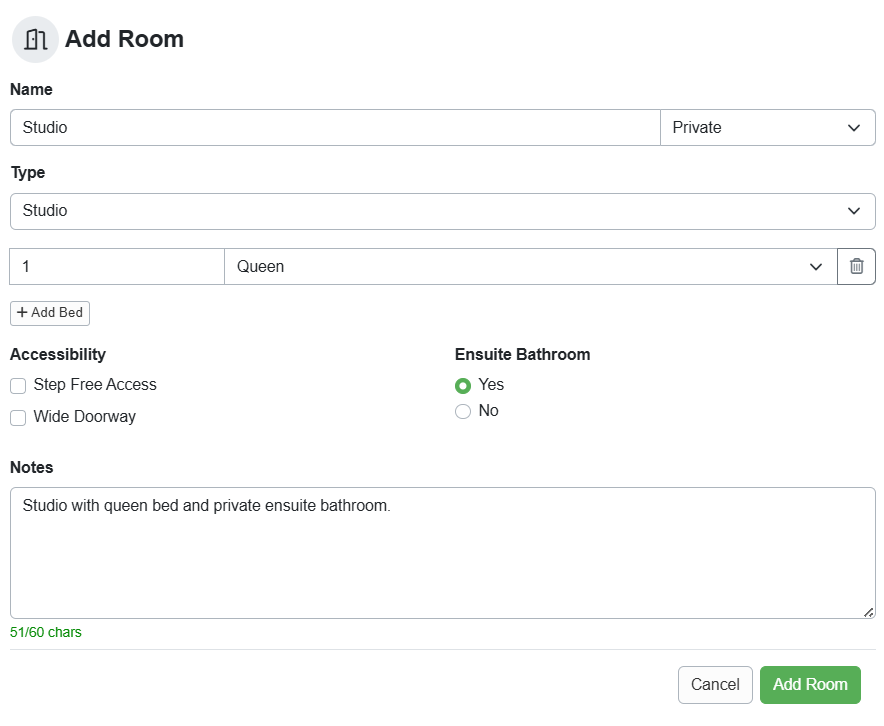Image resolution: width=884 pixels, height=726 pixels.
Task: Click the Accessibility section heading
Action: tap(58, 355)
